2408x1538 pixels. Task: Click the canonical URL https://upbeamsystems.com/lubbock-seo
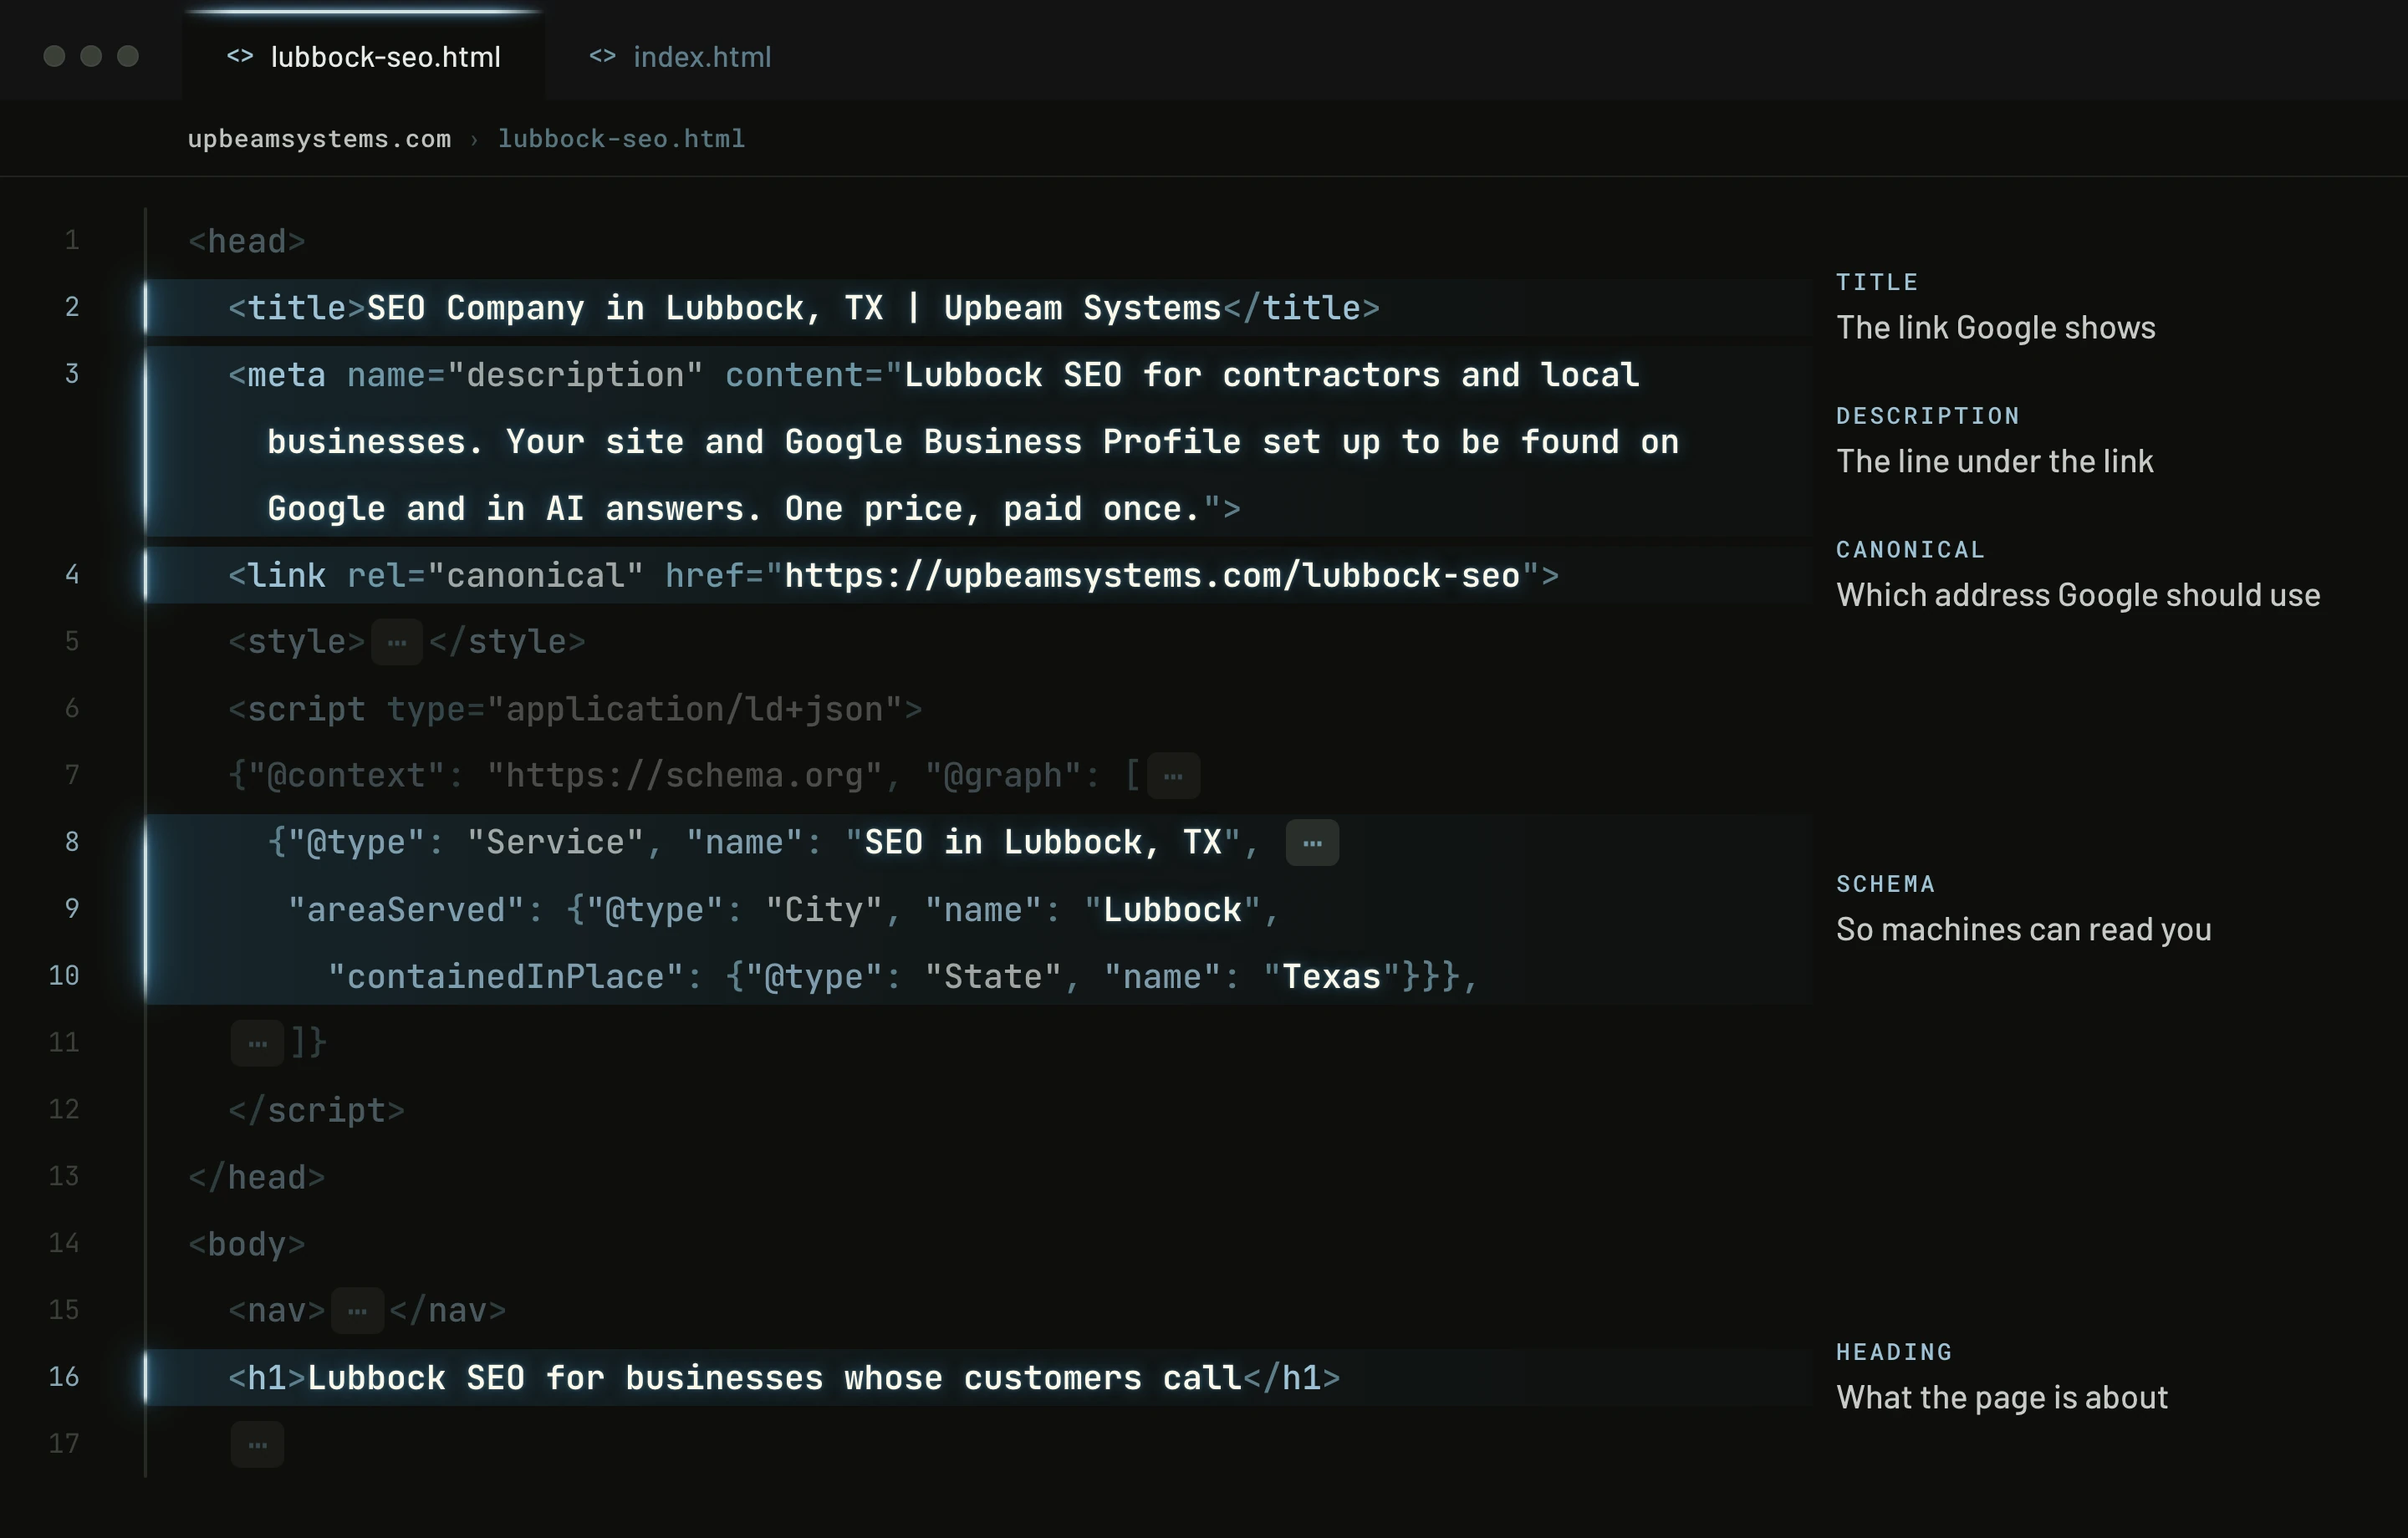coord(1152,576)
